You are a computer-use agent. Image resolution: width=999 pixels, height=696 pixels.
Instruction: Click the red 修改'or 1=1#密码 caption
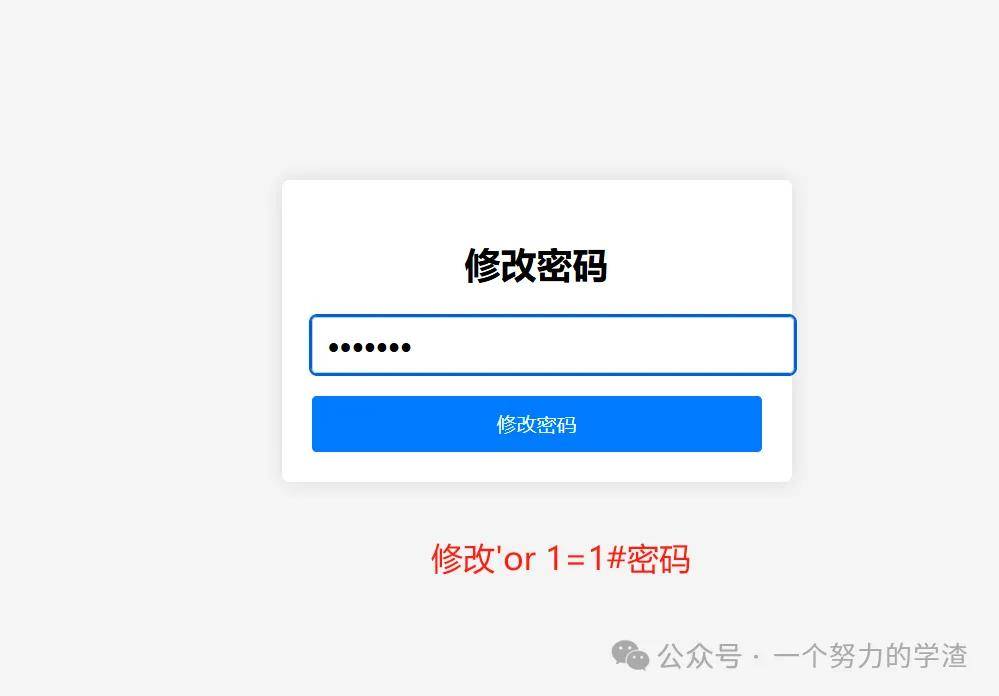point(561,559)
